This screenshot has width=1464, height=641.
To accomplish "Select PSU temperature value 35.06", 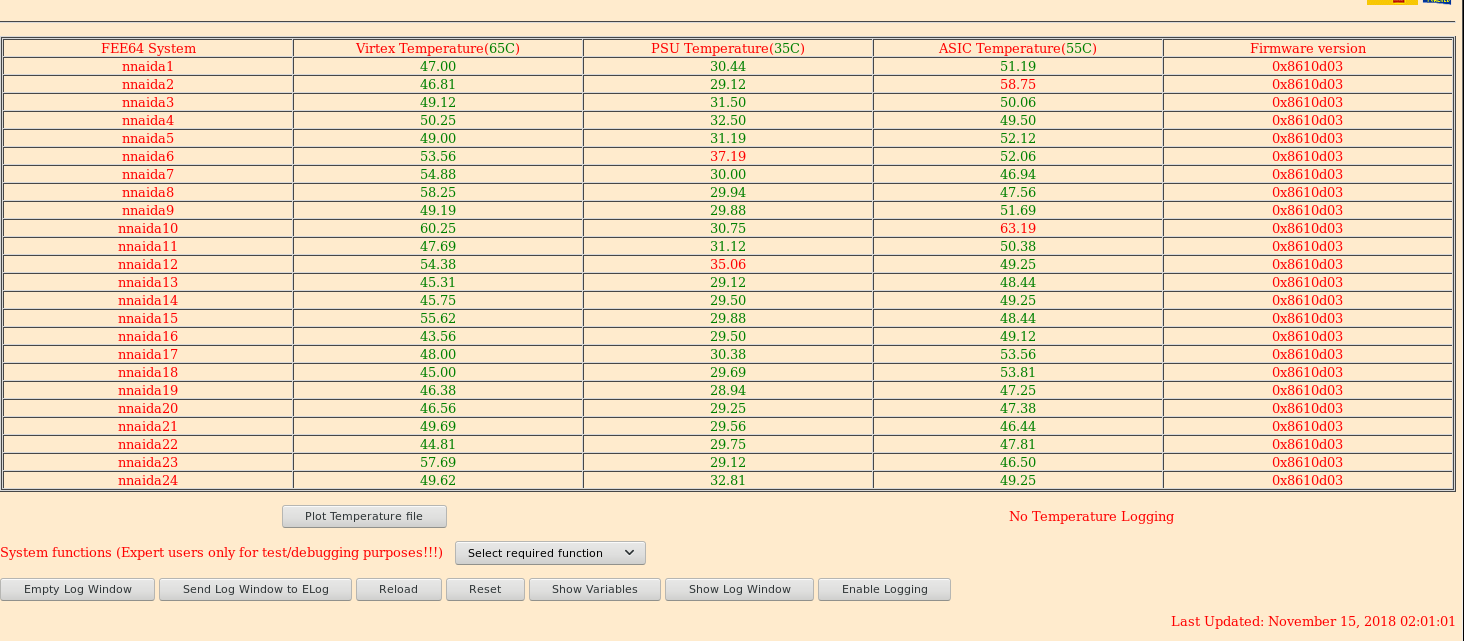I will click(728, 264).
